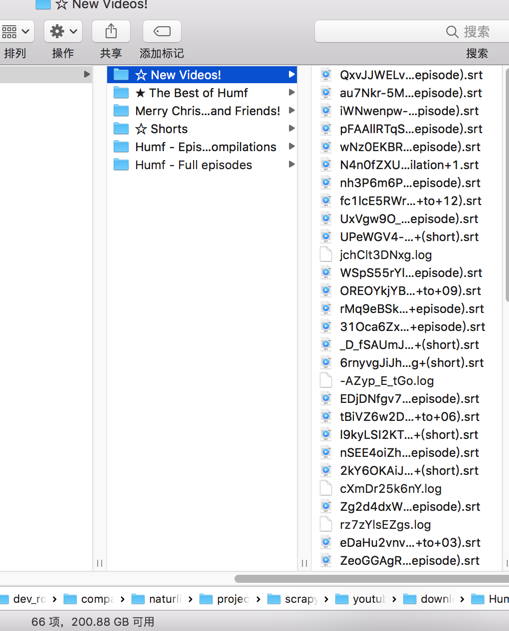This screenshot has height=631, width=509.
Task: Click the dev_ro path bar folder
Action: pyautogui.click(x=23, y=599)
